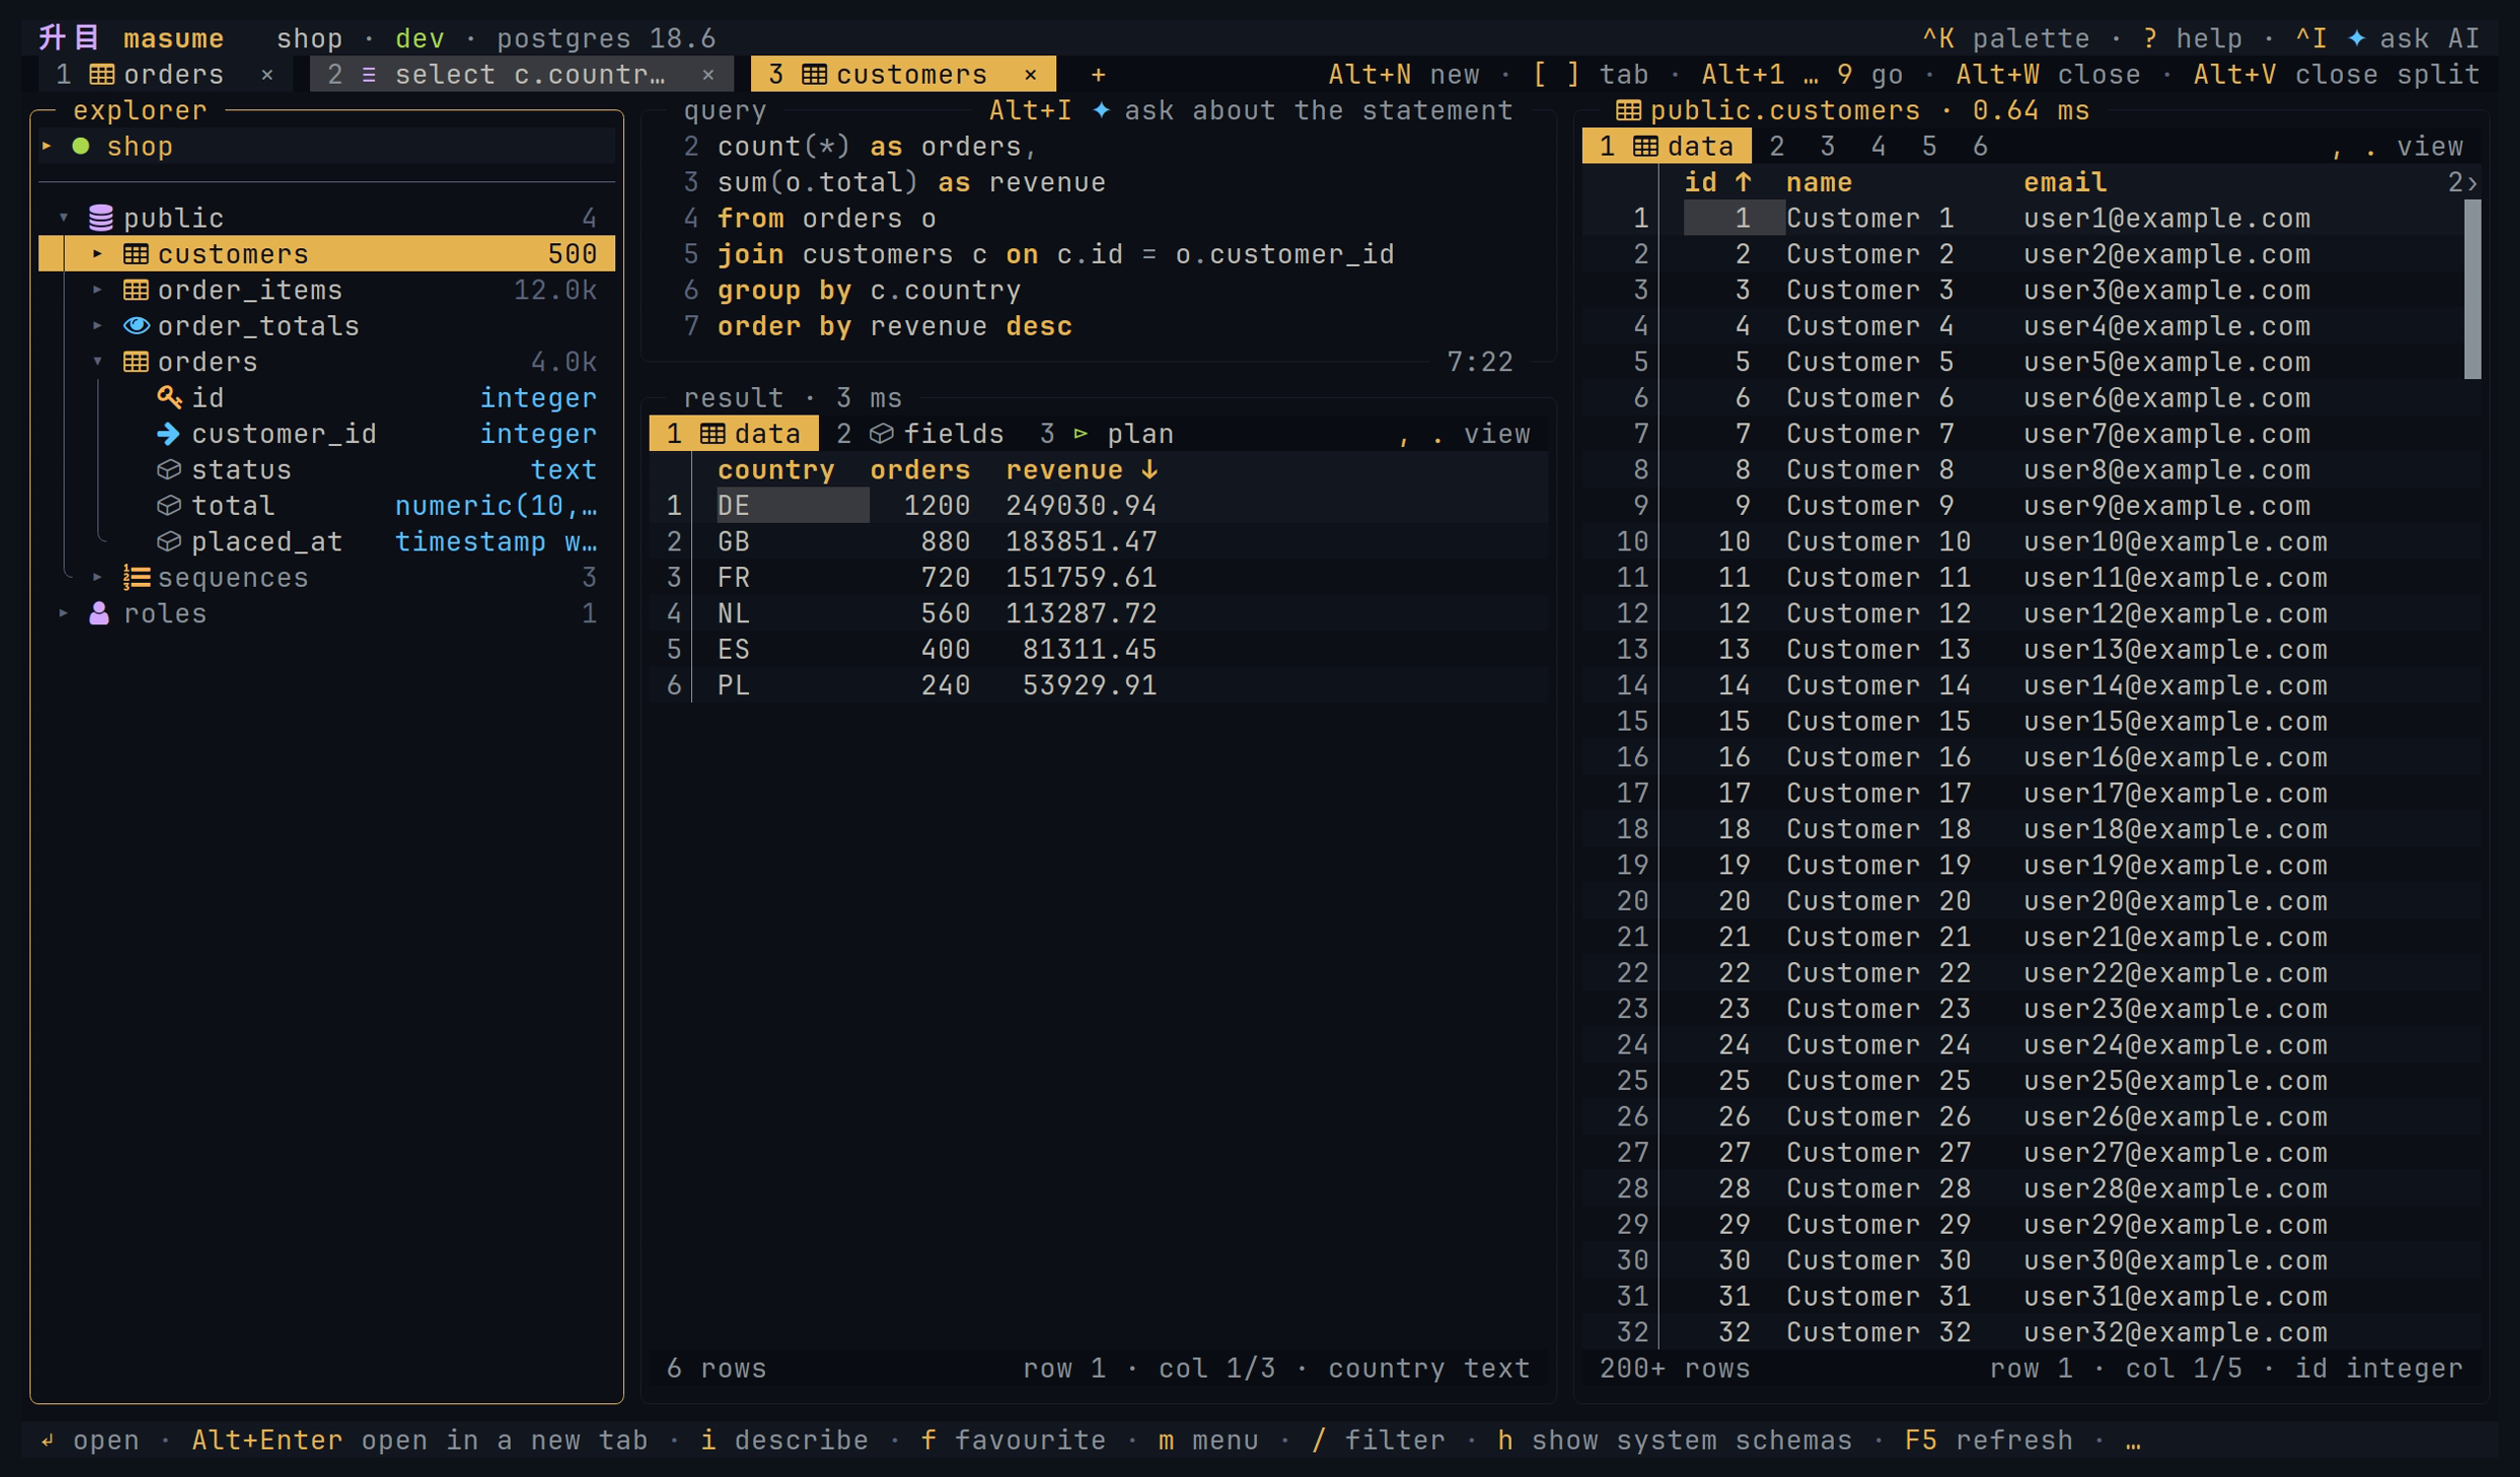Viewport: 2520px width, 1477px height.
Task: Click the green shop connection status dot
Action: tap(81, 146)
